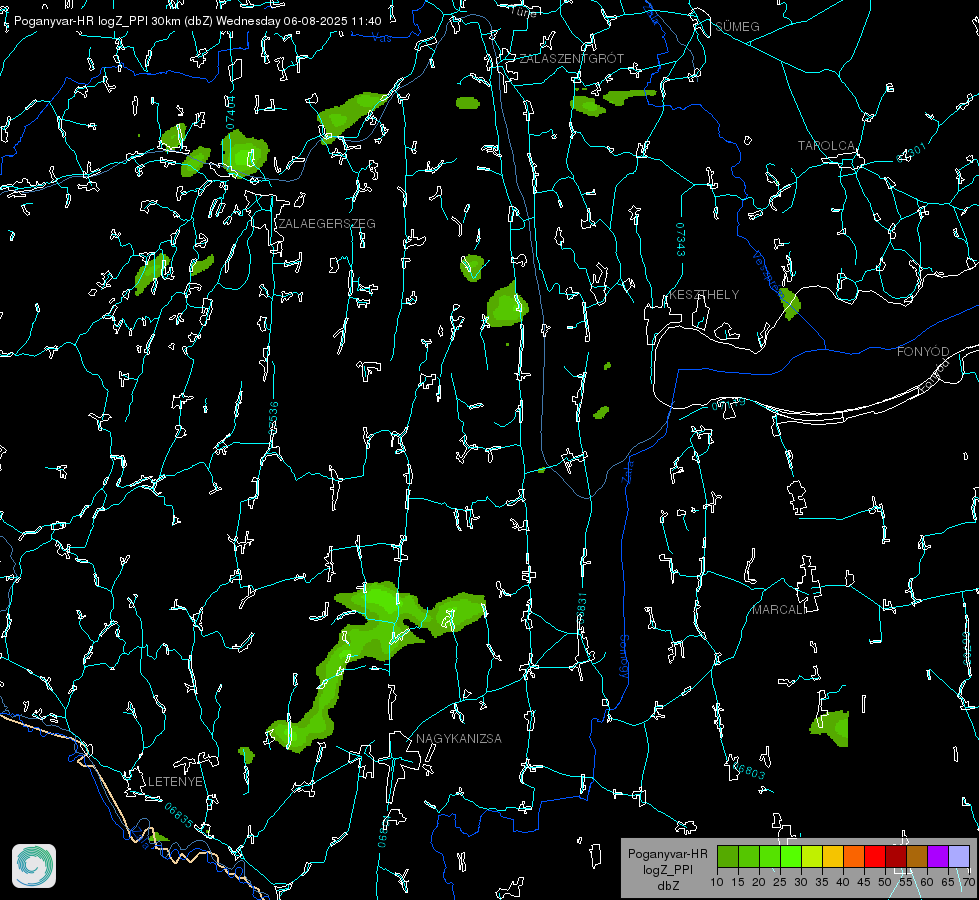Select the bright green 25–30 dBZ swatch
This screenshot has height=900, width=979.
[x=791, y=856]
